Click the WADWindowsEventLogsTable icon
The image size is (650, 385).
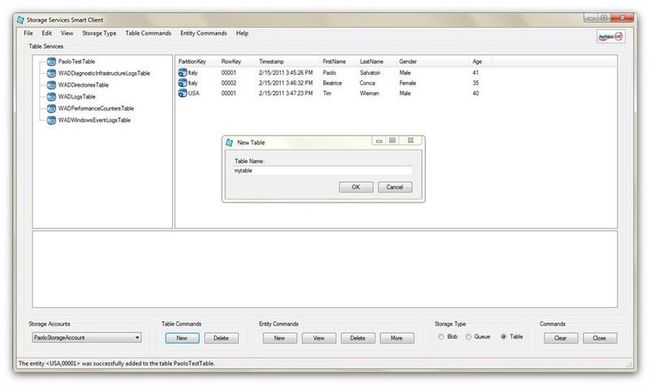(x=51, y=120)
